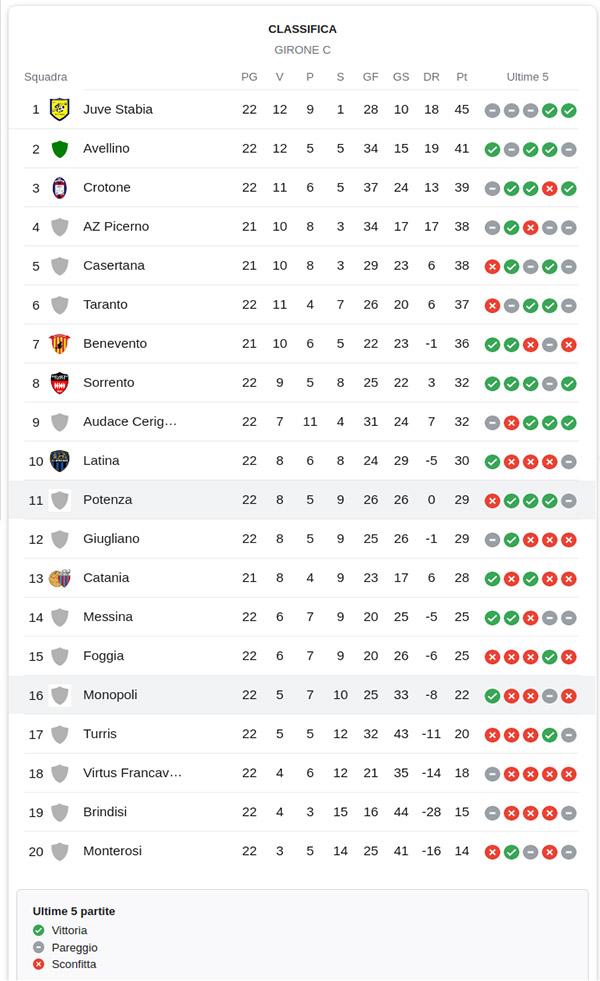The width and height of the screenshot is (600, 981).
Task: Open the Potenza team link
Action: click(107, 500)
